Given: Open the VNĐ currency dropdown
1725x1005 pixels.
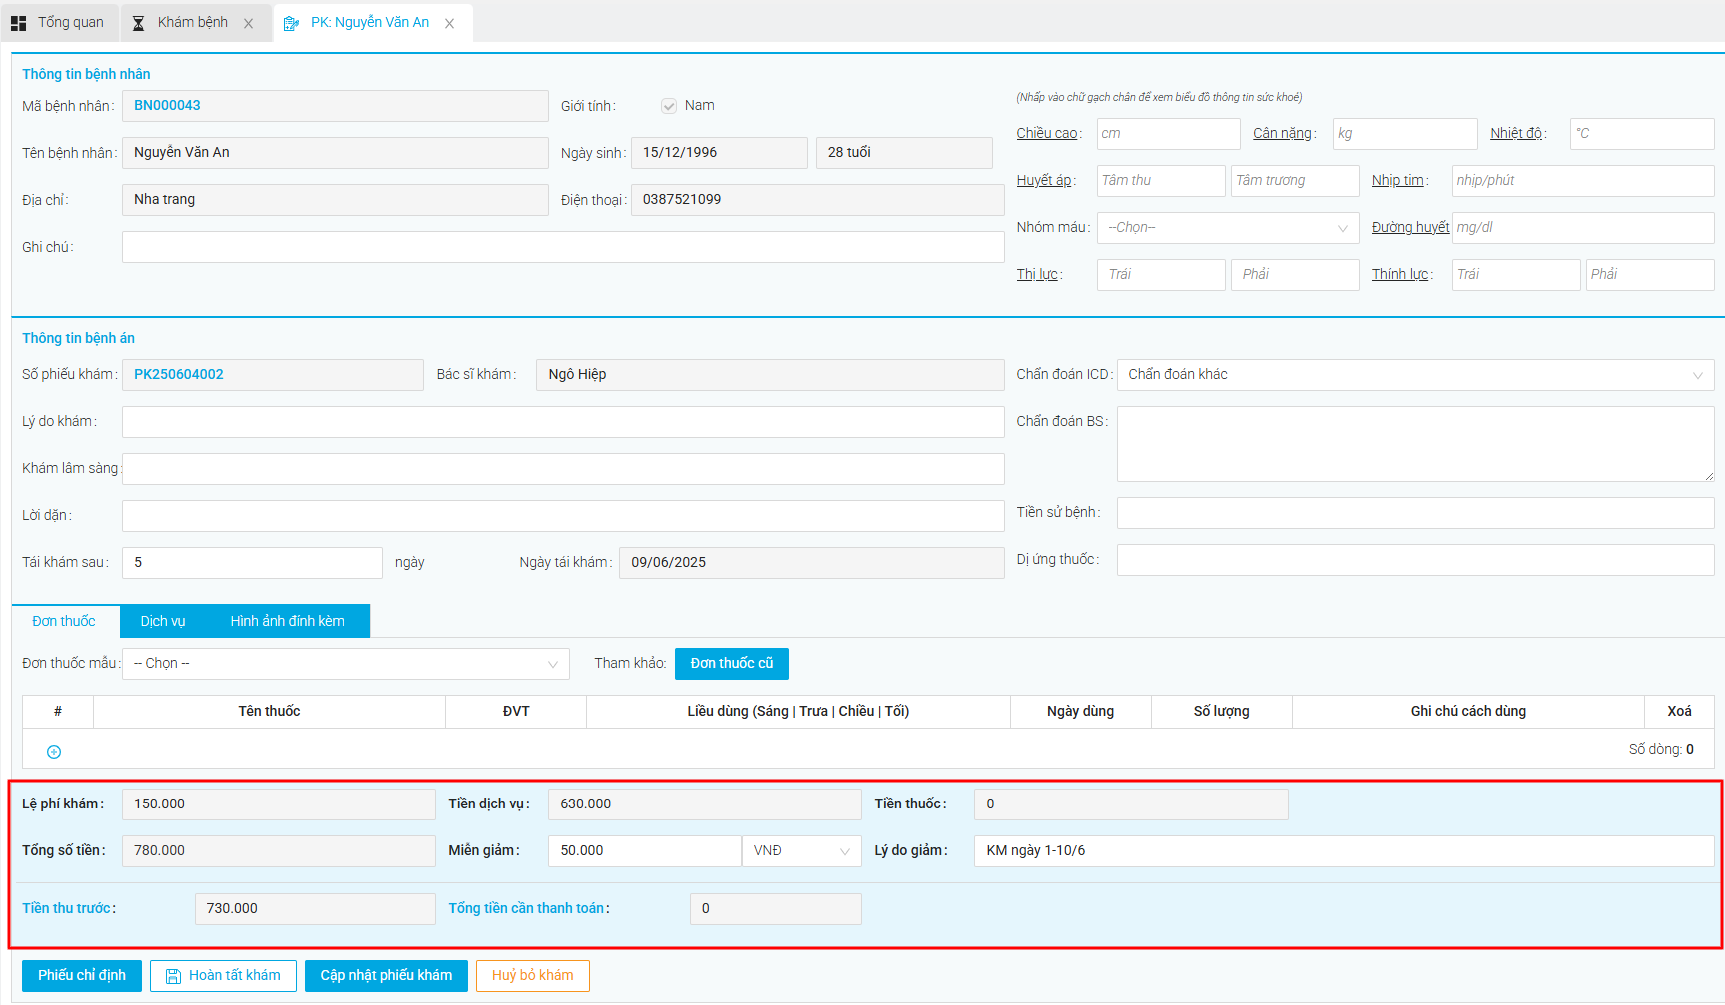Looking at the screenshot, I should (x=801, y=851).
